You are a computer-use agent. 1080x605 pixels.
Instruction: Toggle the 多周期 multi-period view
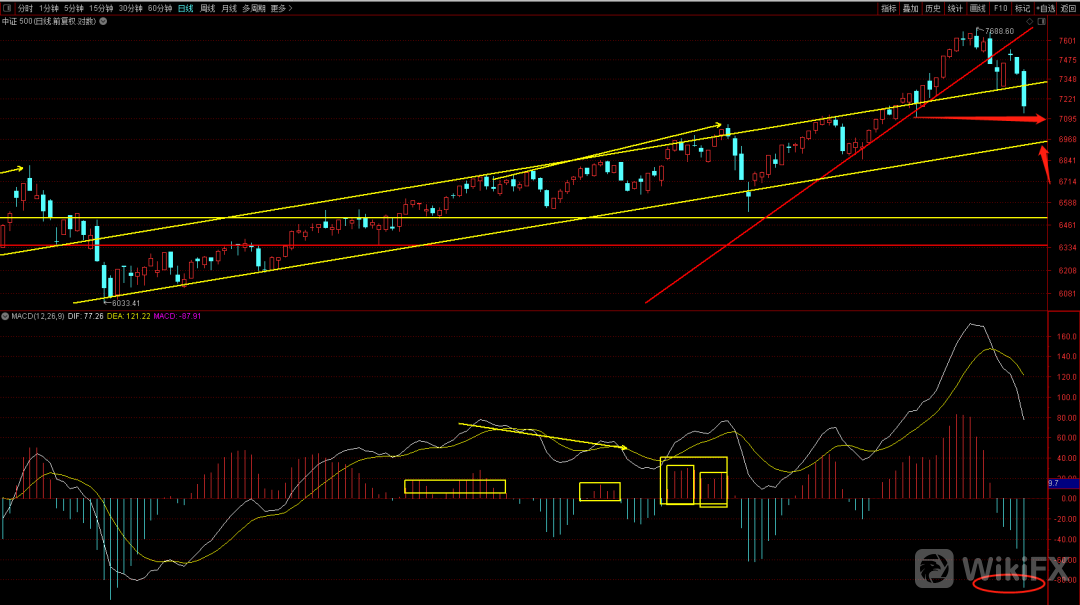tap(254, 8)
